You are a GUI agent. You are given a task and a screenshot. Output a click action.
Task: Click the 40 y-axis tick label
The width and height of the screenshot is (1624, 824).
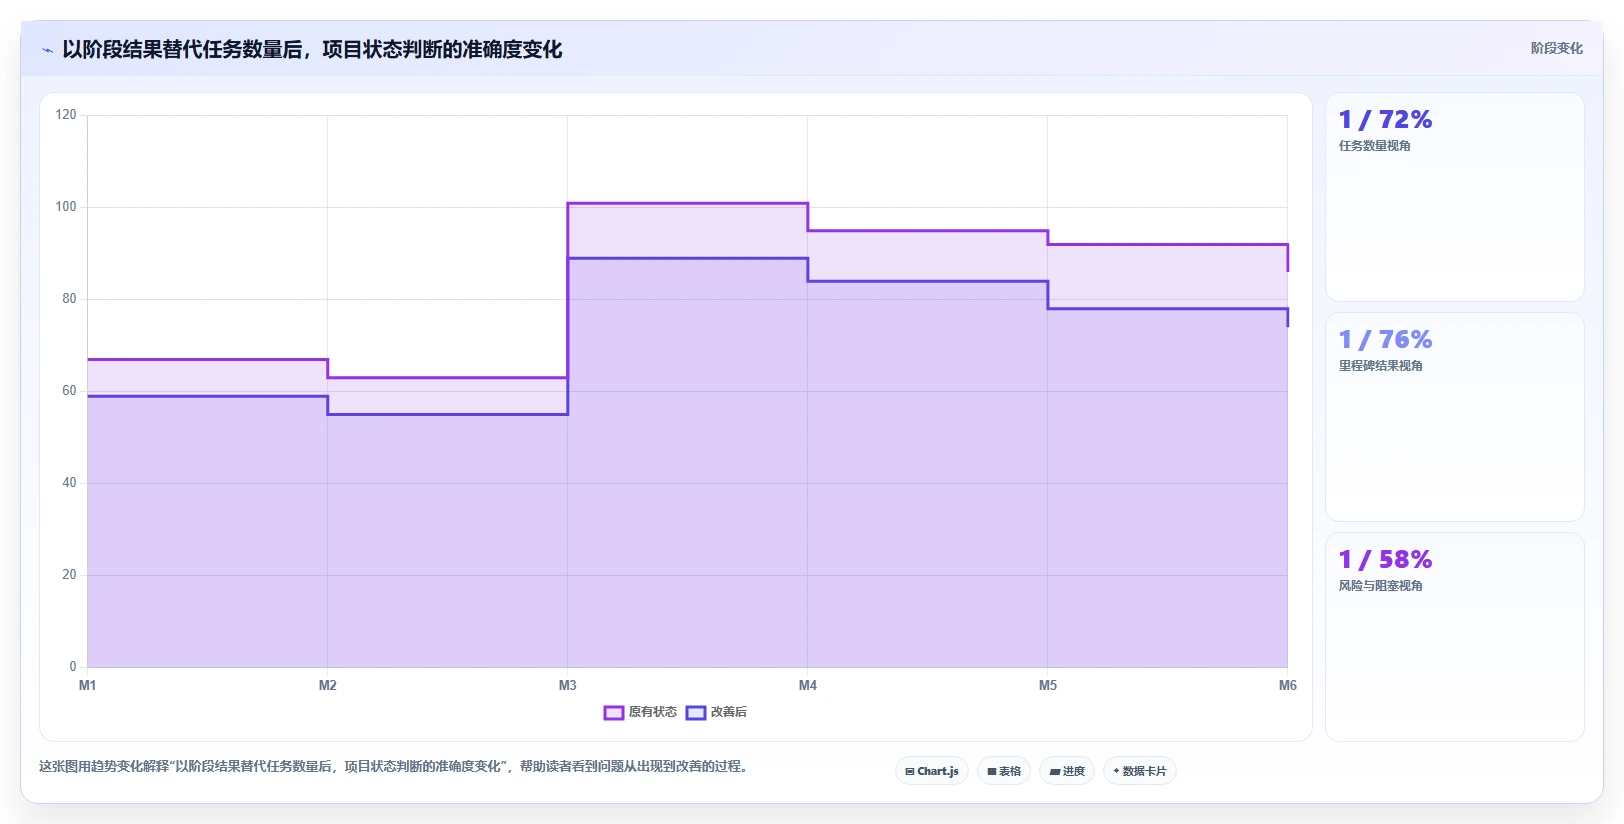(69, 483)
